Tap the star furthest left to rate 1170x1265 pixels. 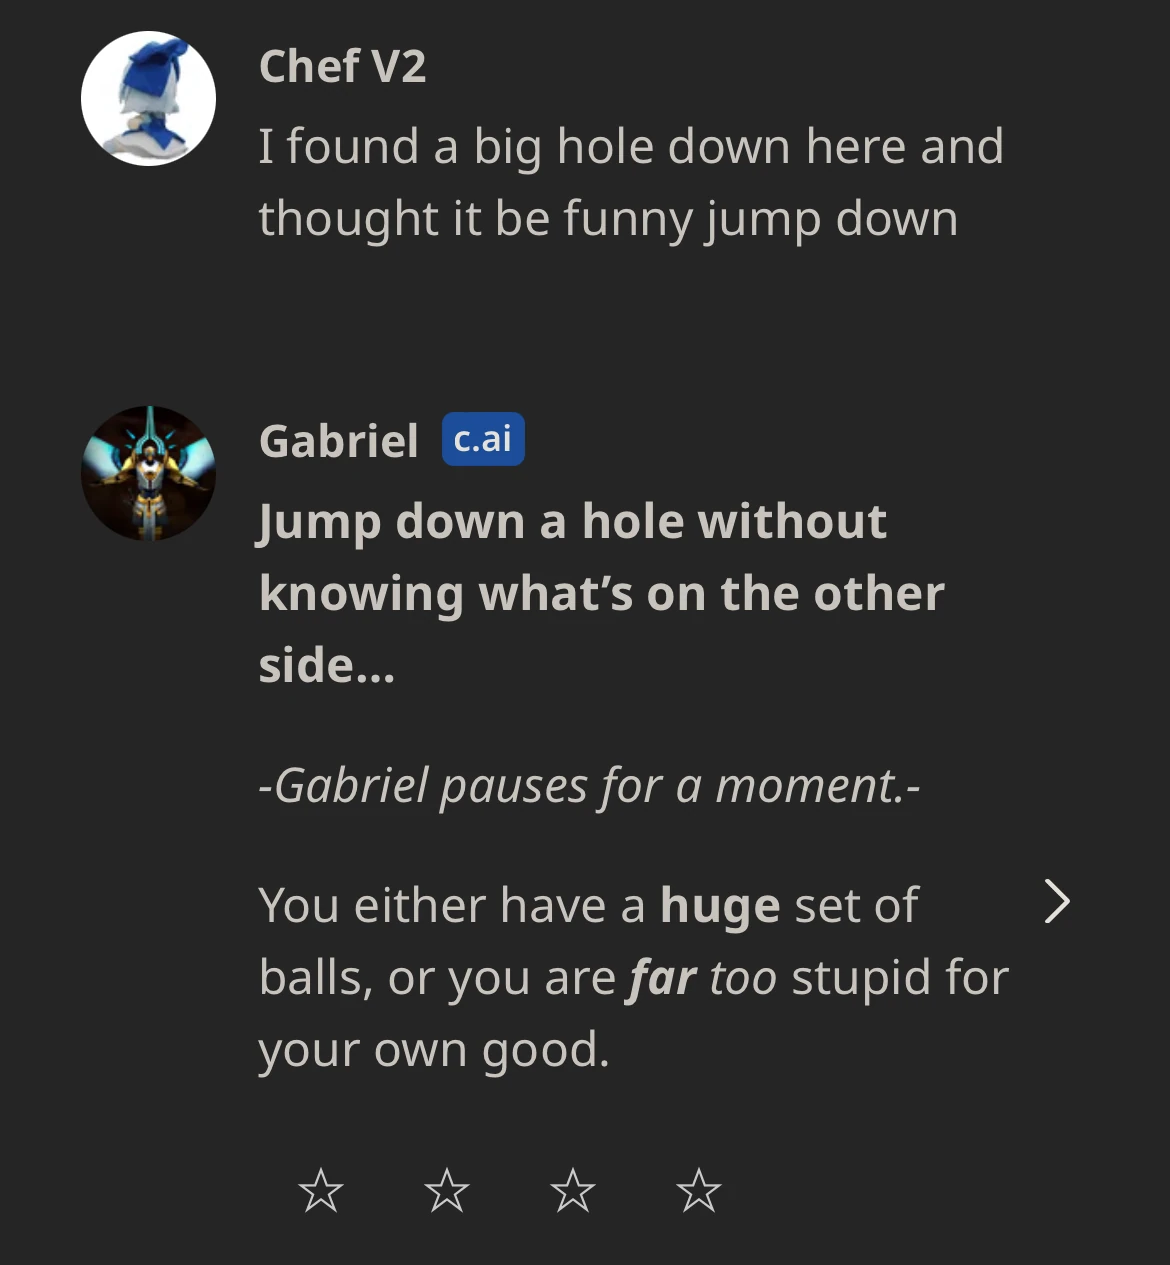322,1191
